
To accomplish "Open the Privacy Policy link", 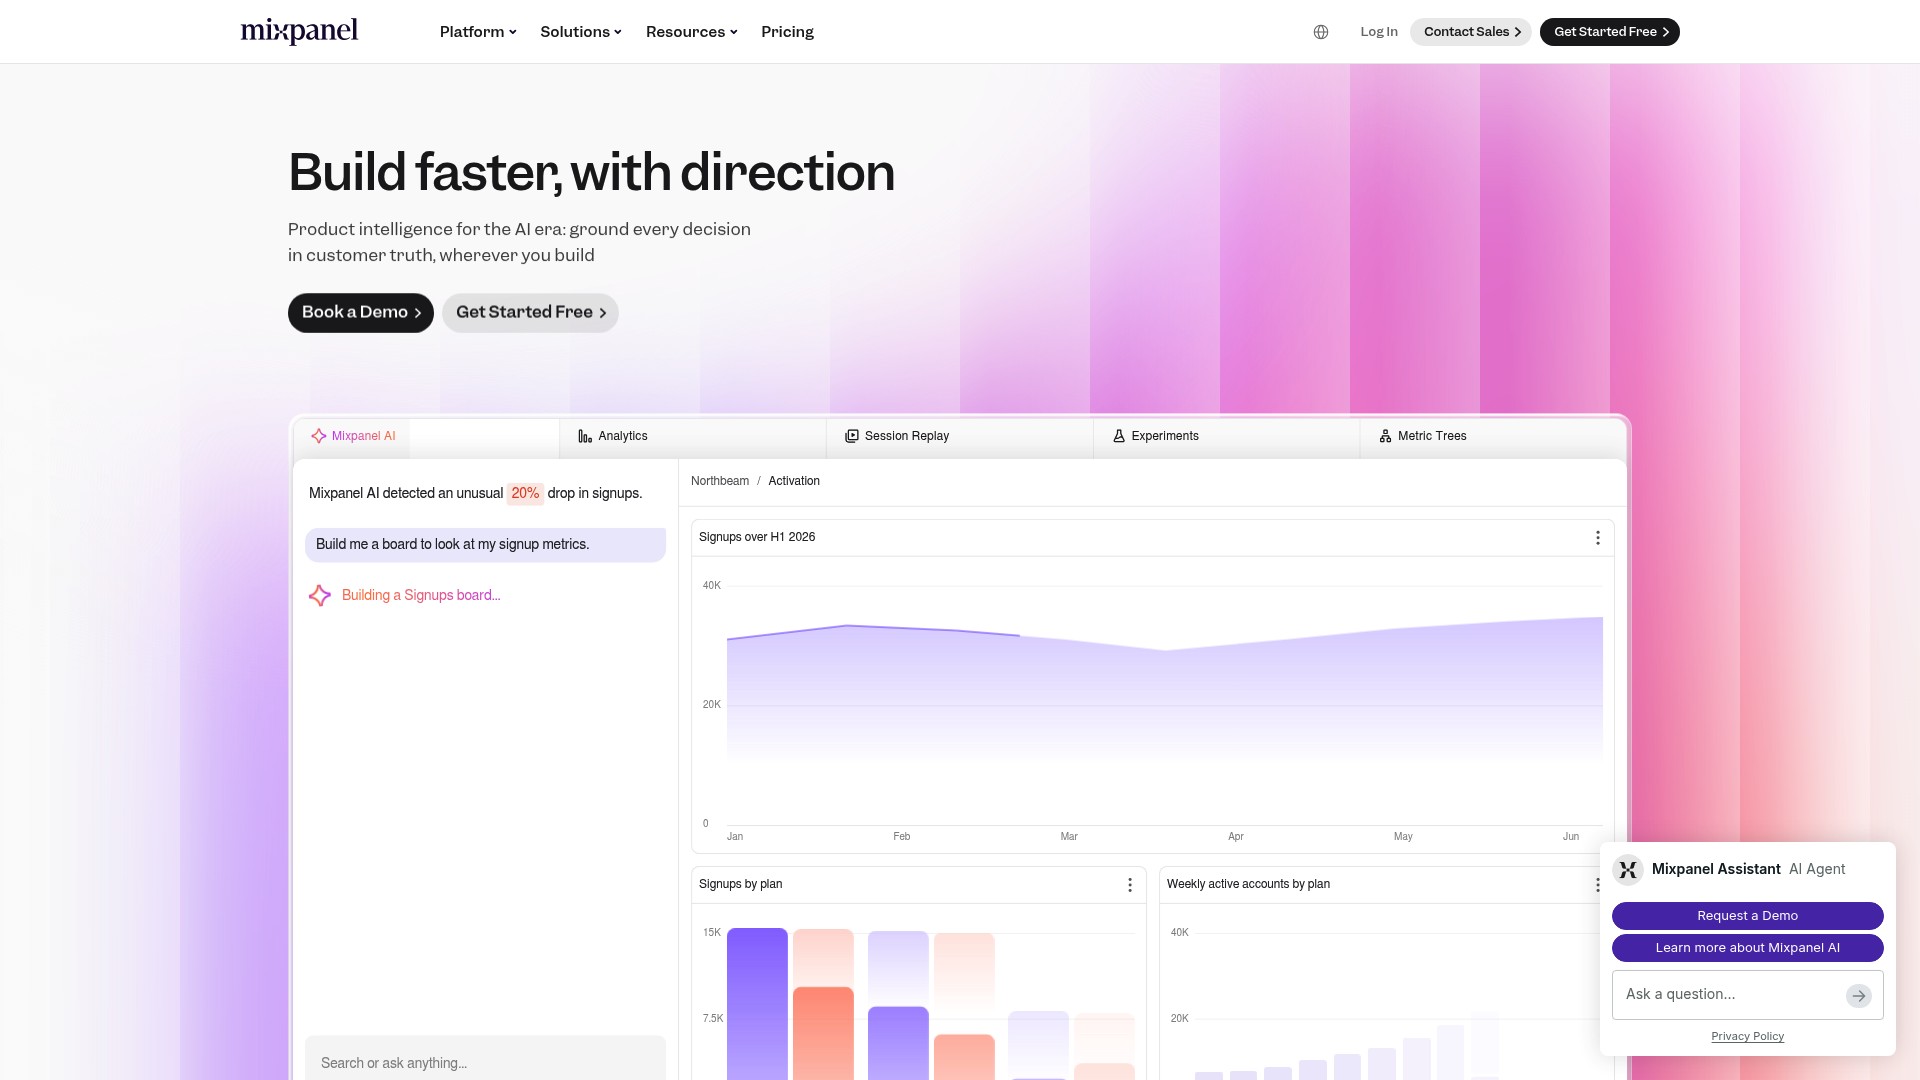I will 1748,1037.
